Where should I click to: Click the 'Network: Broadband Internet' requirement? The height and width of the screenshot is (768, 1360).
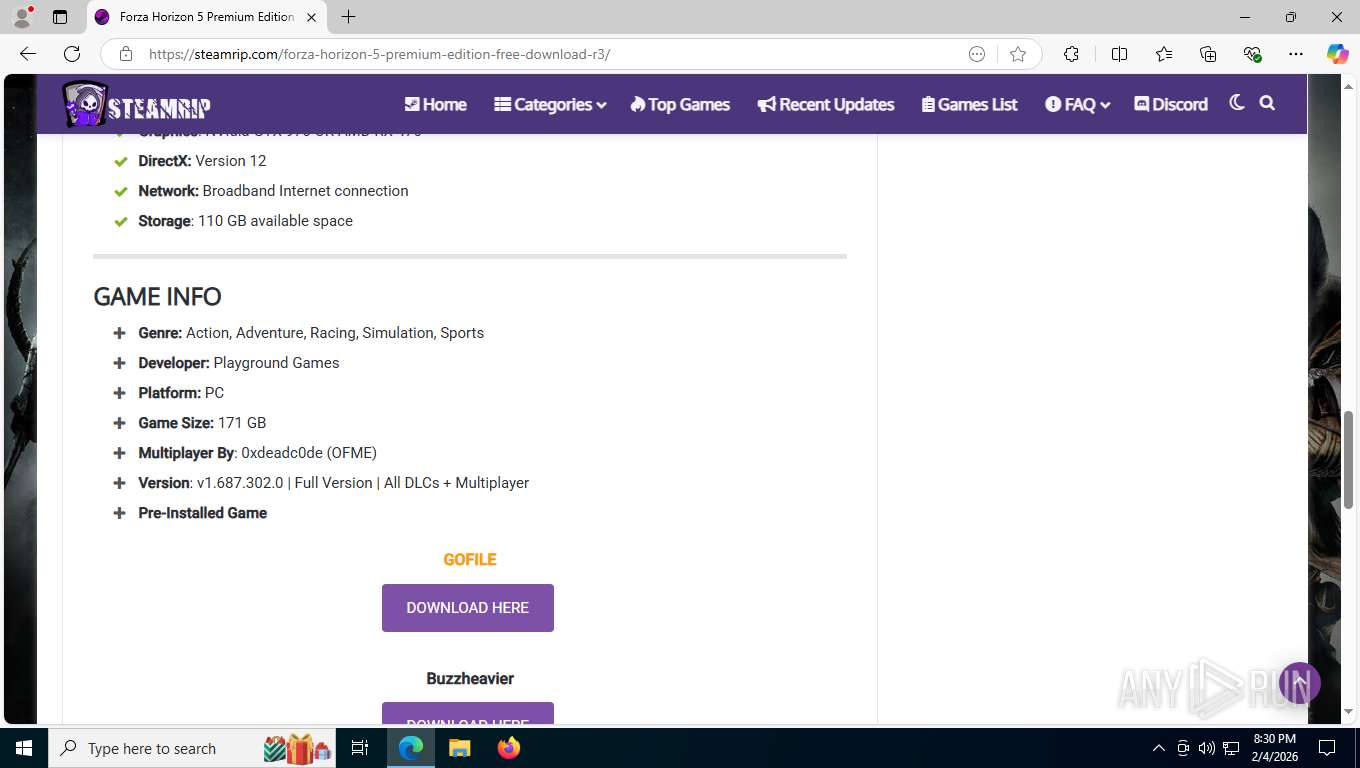tap(273, 191)
